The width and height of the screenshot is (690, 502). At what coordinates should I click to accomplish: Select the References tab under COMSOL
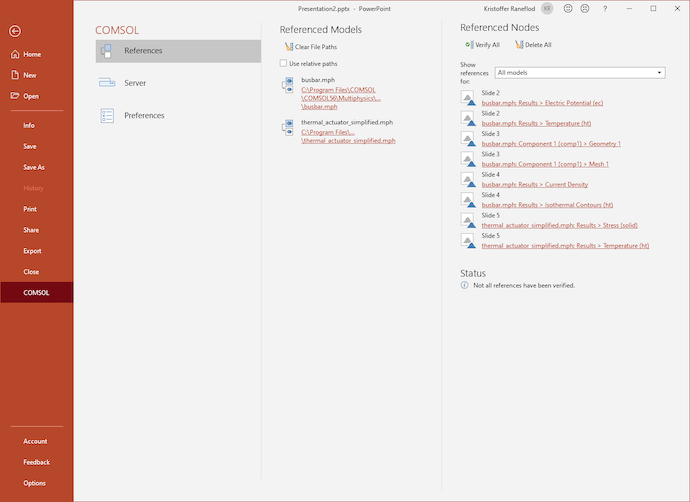coord(178,51)
